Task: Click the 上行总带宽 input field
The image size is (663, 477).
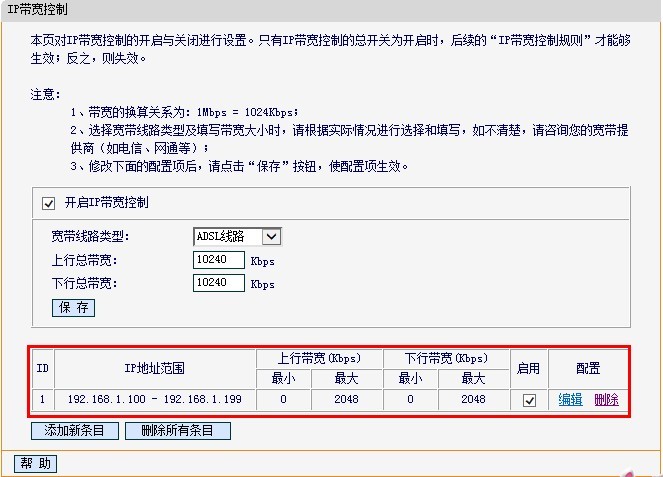Action: tap(219, 260)
